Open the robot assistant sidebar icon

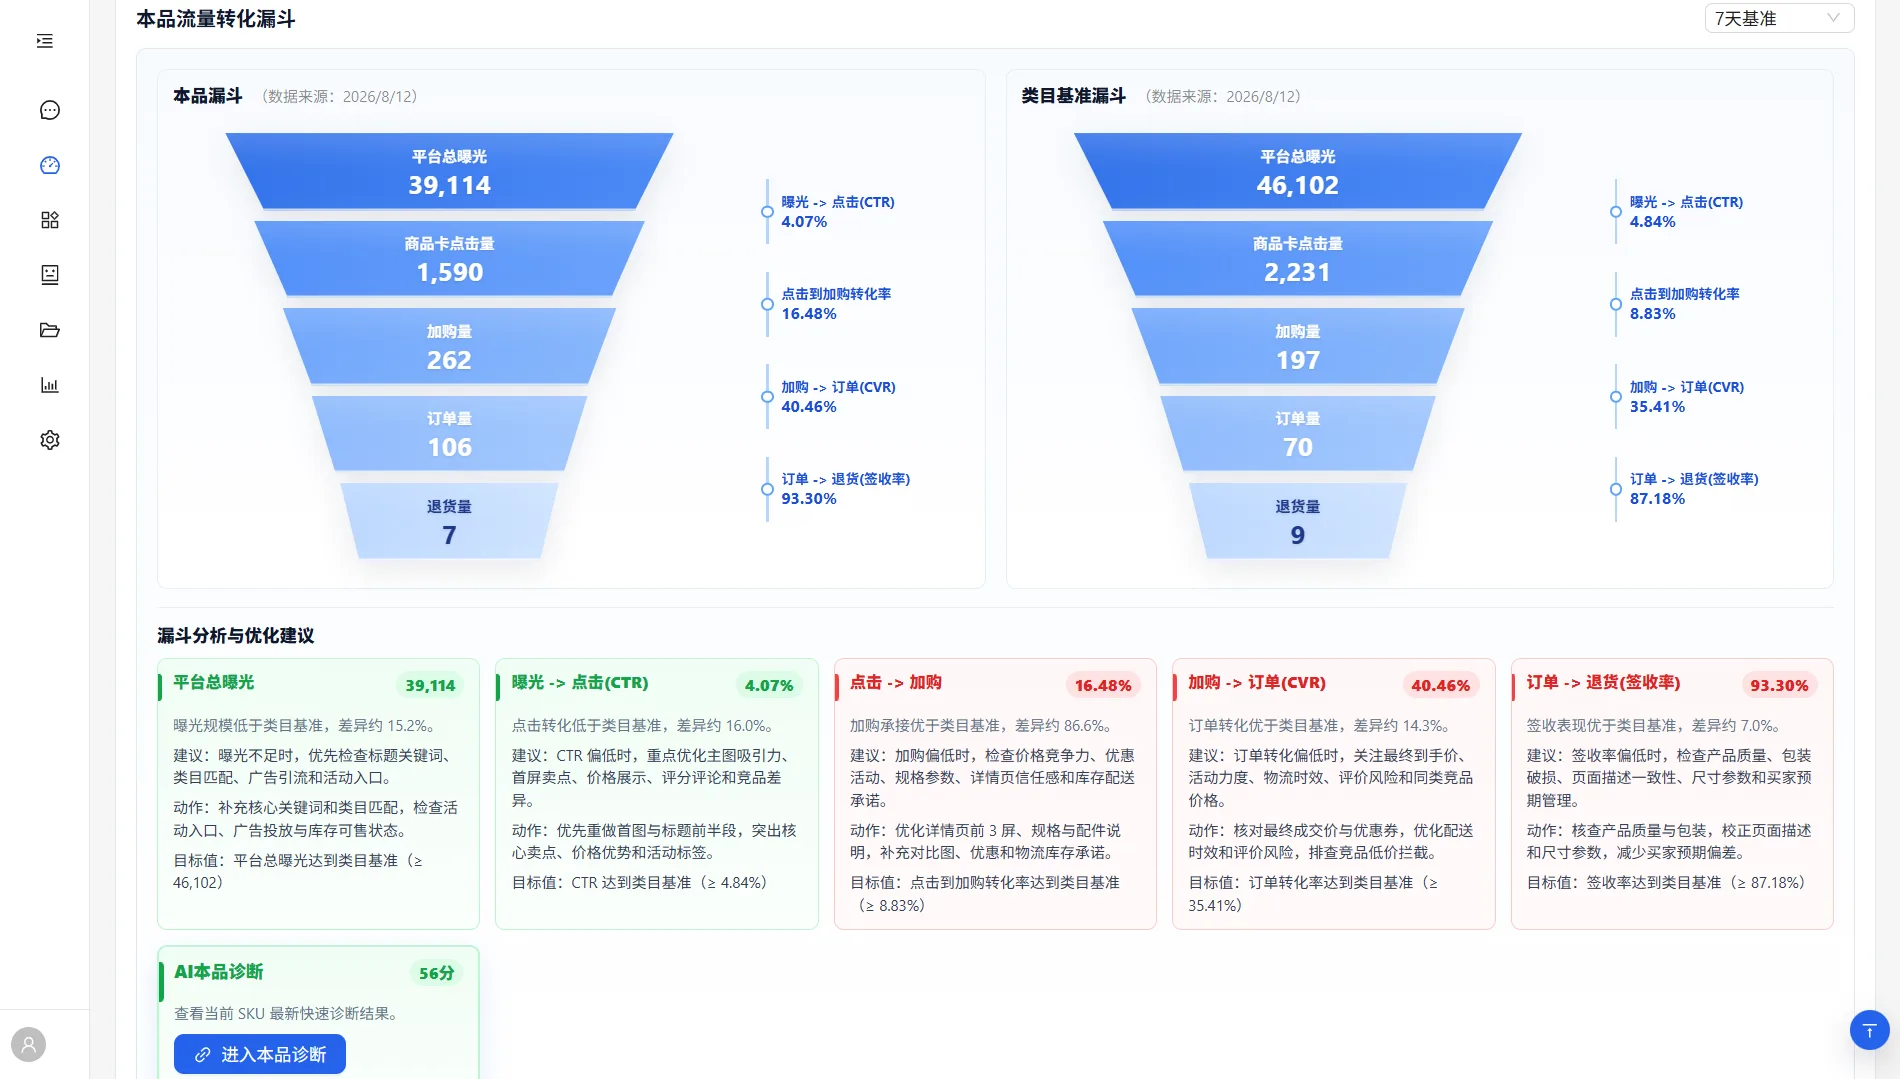[49, 275]
